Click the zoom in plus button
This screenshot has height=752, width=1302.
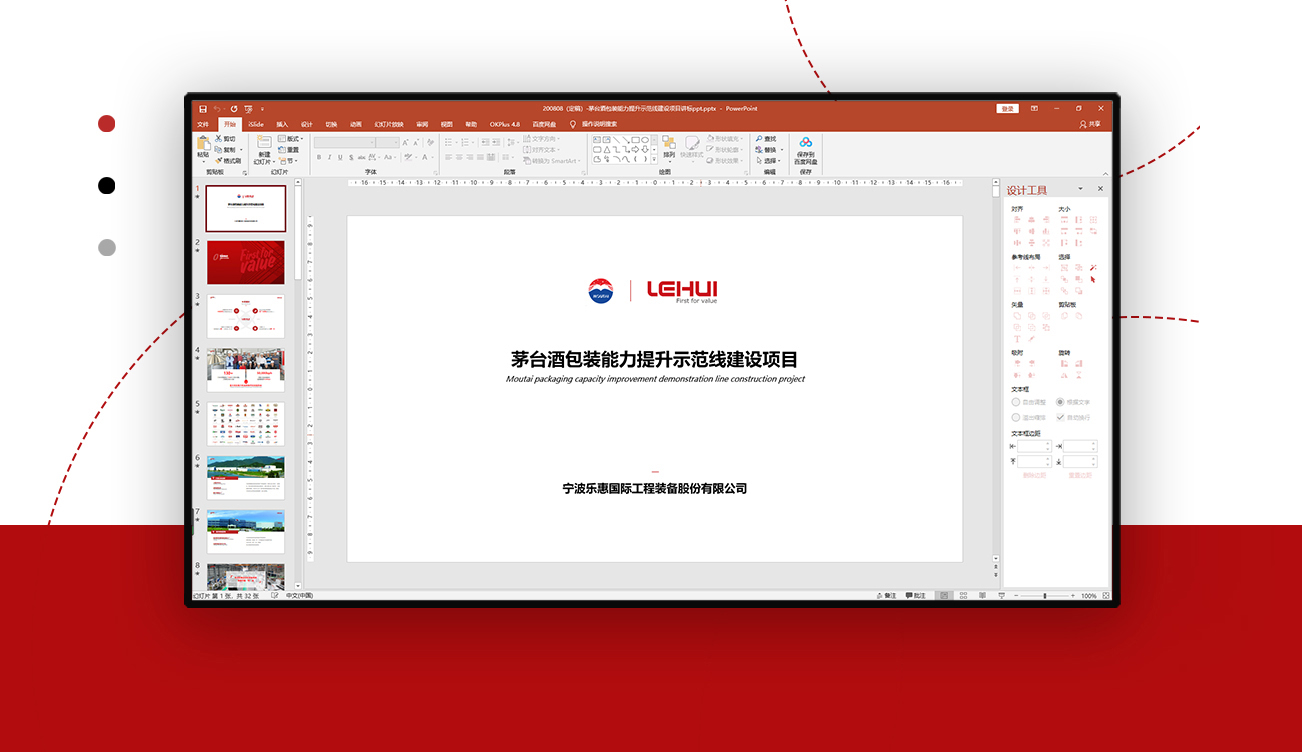[x=1072, y=595]
